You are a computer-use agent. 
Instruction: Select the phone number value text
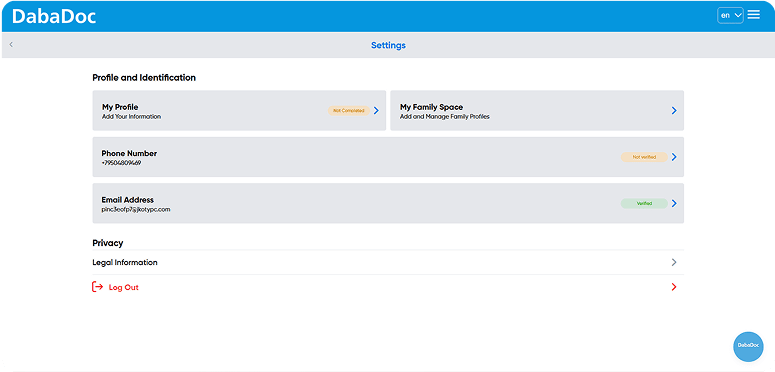tap(121, 163)
